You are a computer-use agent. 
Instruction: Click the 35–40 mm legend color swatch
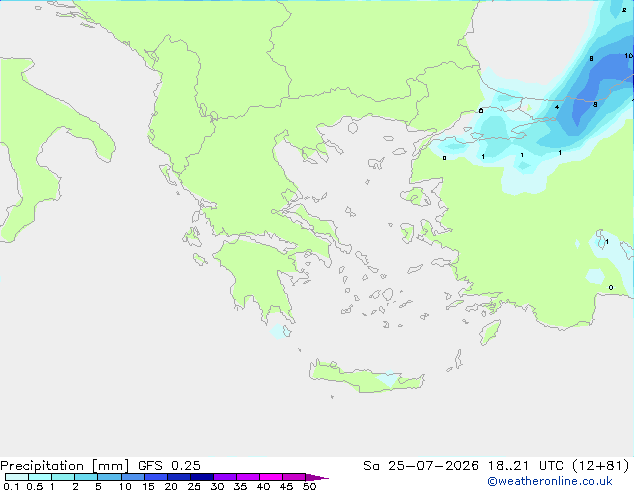click(x=248, y=477)
